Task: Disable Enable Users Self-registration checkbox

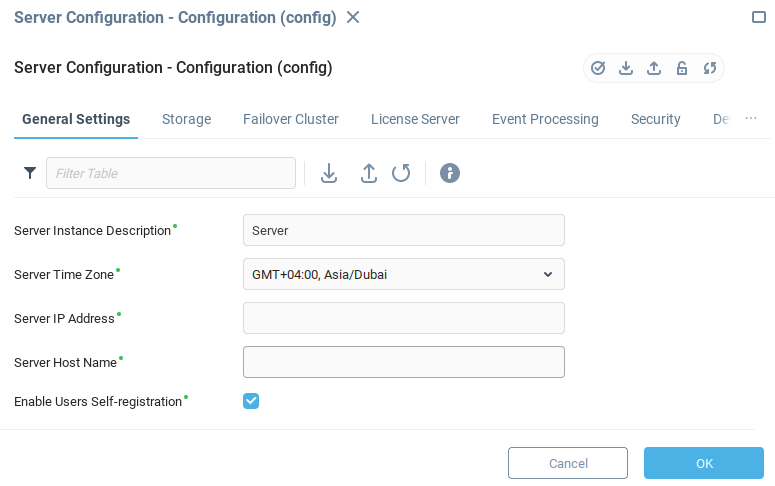Action: tap(251, 401)
